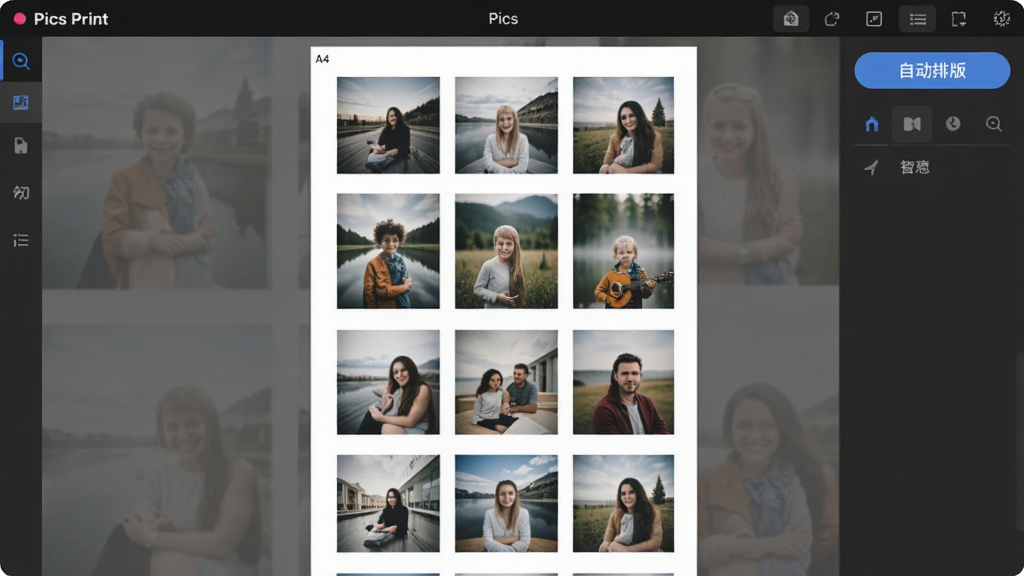Click the share arrow icon in top toolbar
This screenshot has width=1024, height=576.
tap(831, 19)
